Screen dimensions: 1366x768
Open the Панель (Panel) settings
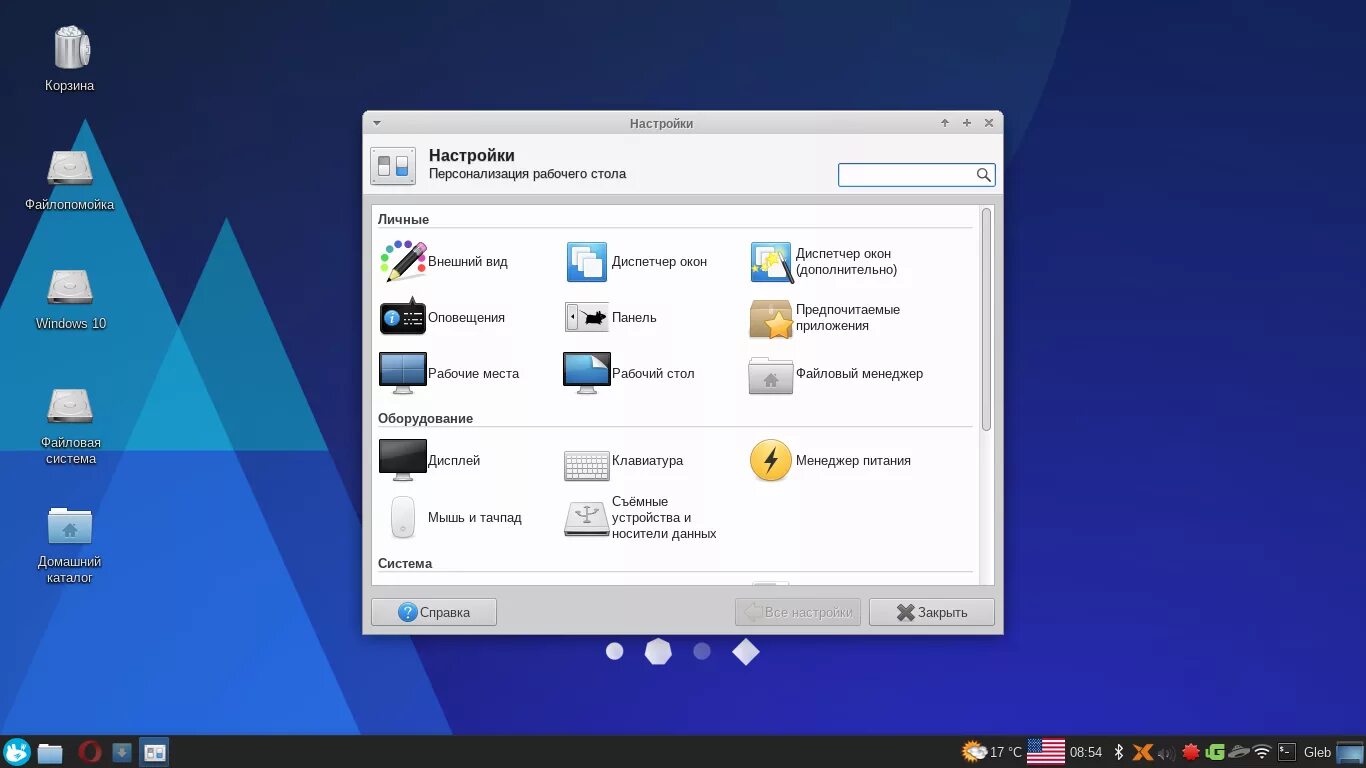[615, 317]
